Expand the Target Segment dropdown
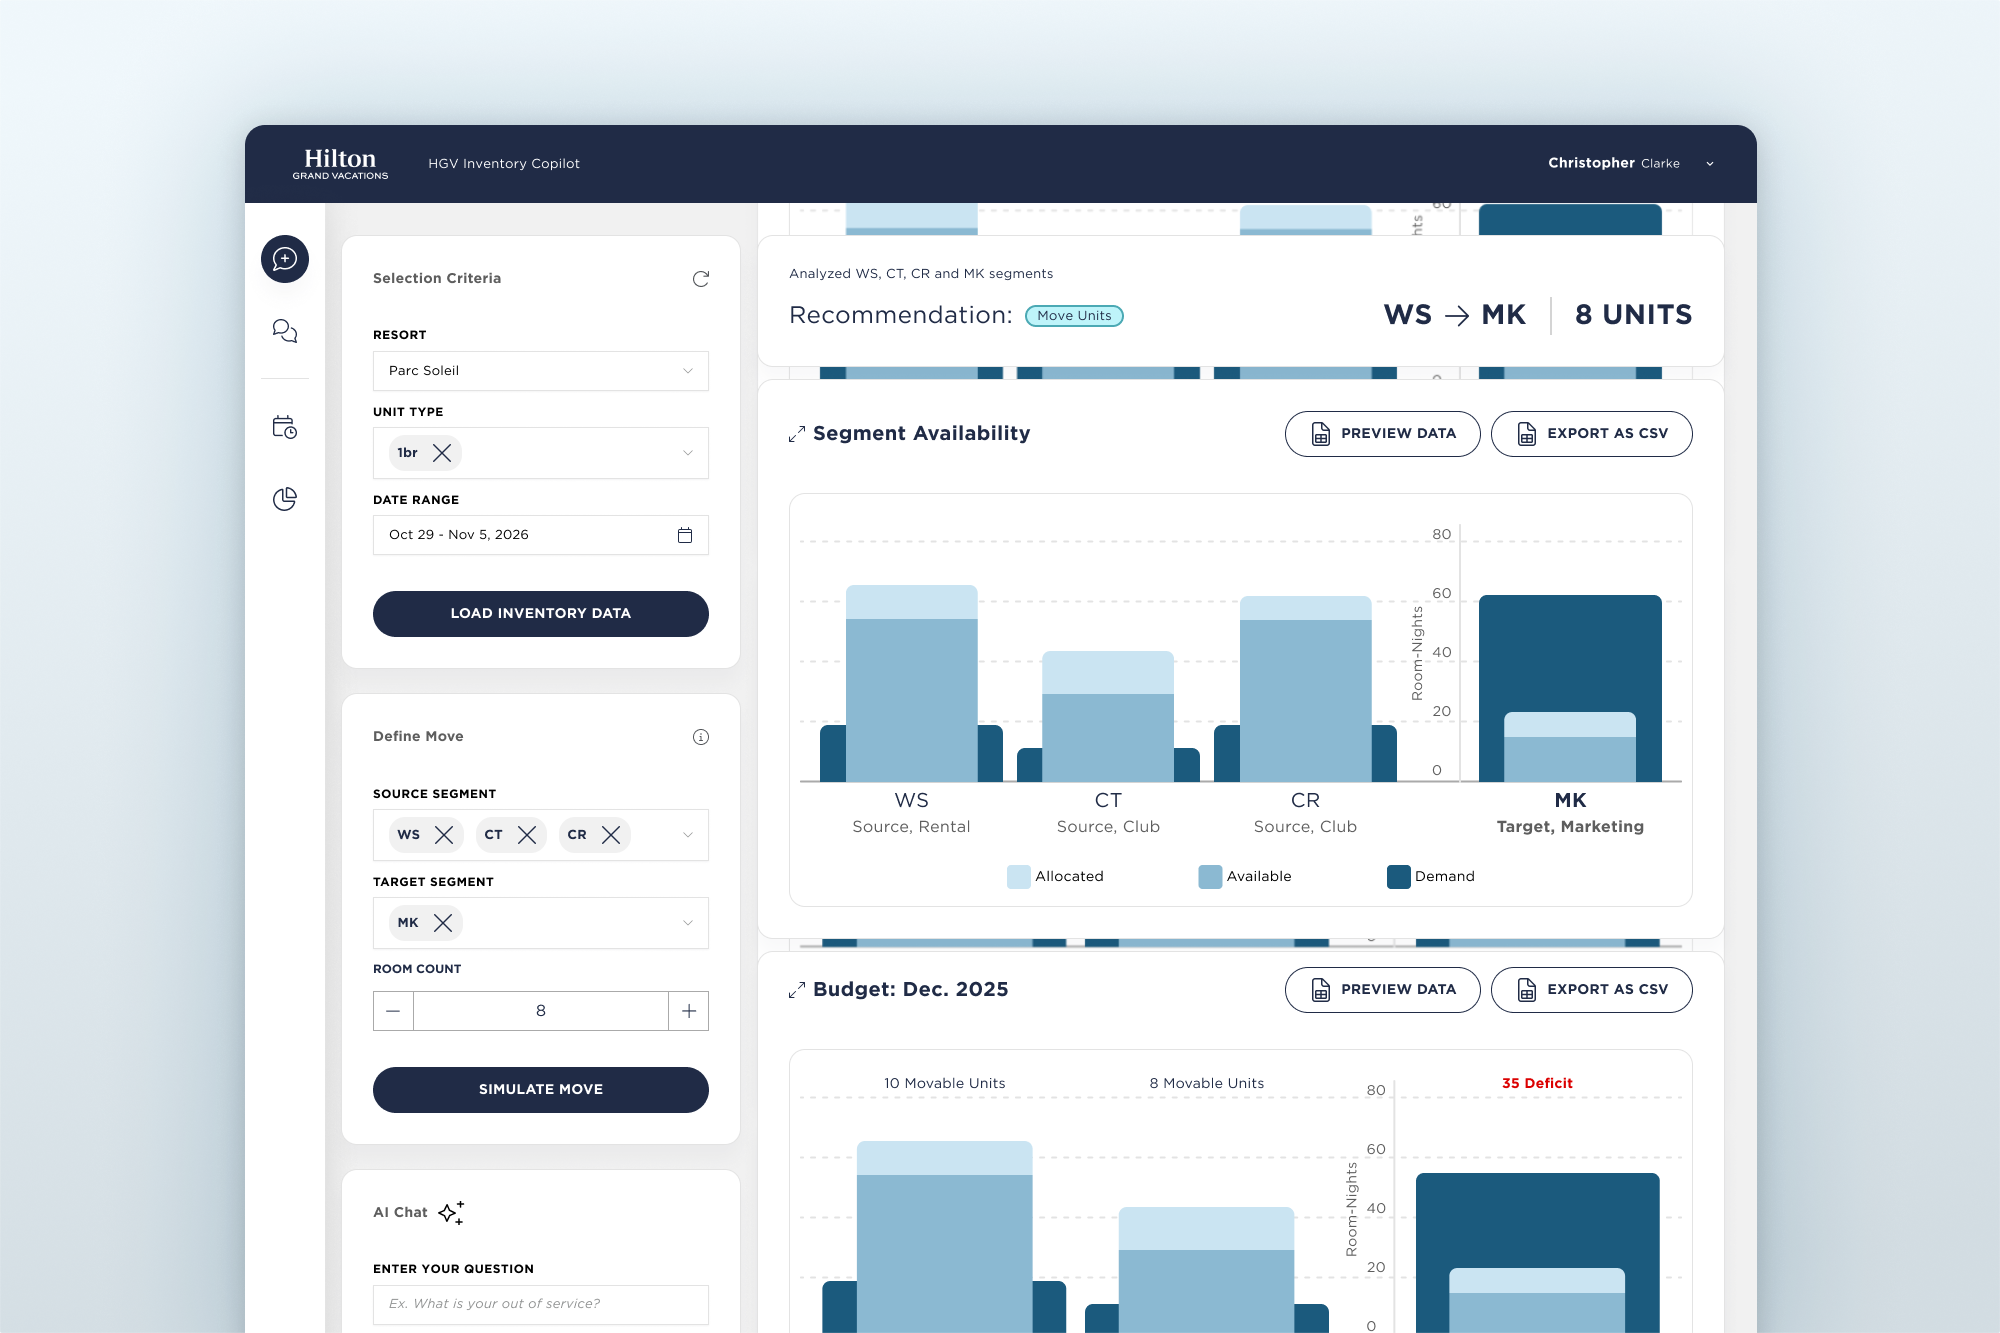The image size is (2000, 1333). 688,923
